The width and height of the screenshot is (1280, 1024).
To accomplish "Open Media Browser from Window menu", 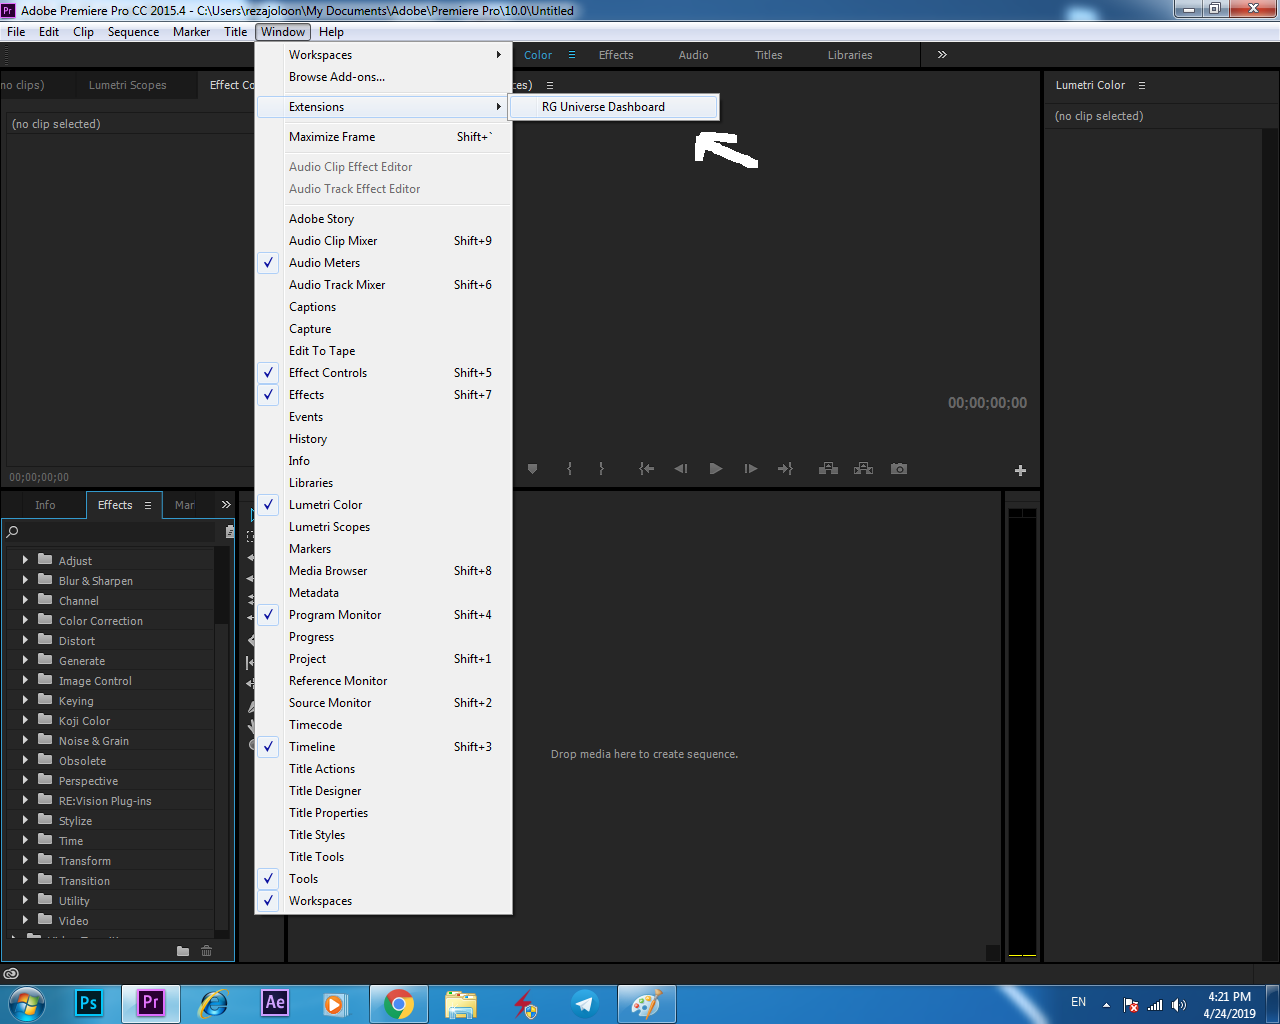I will 384,571.
